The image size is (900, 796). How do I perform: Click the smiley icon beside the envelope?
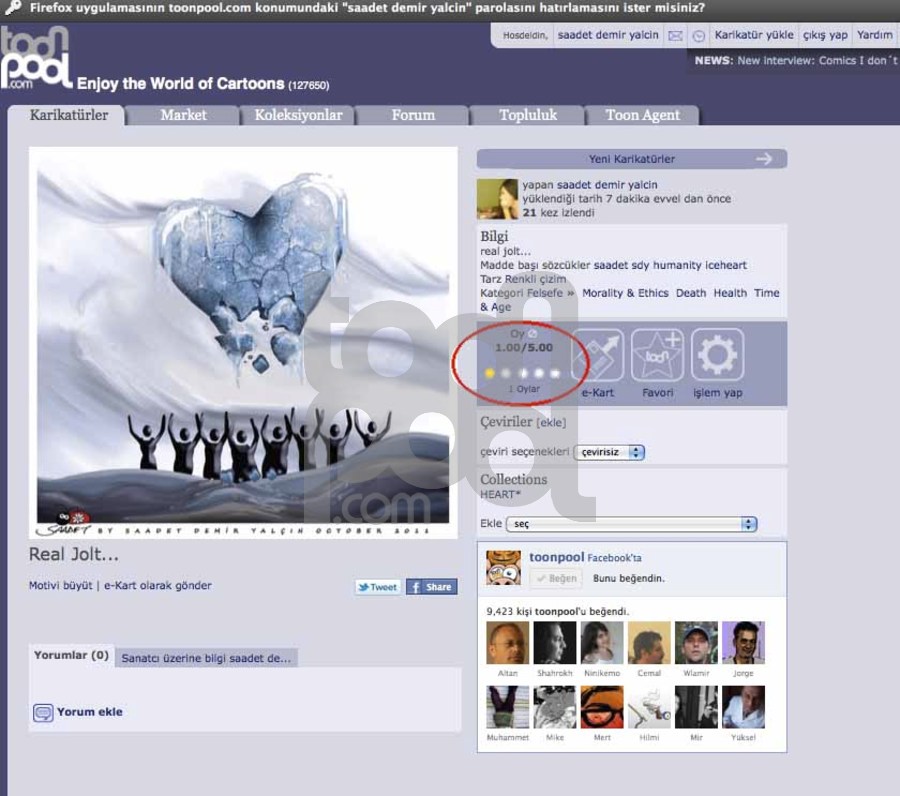(x=699, y=36)
